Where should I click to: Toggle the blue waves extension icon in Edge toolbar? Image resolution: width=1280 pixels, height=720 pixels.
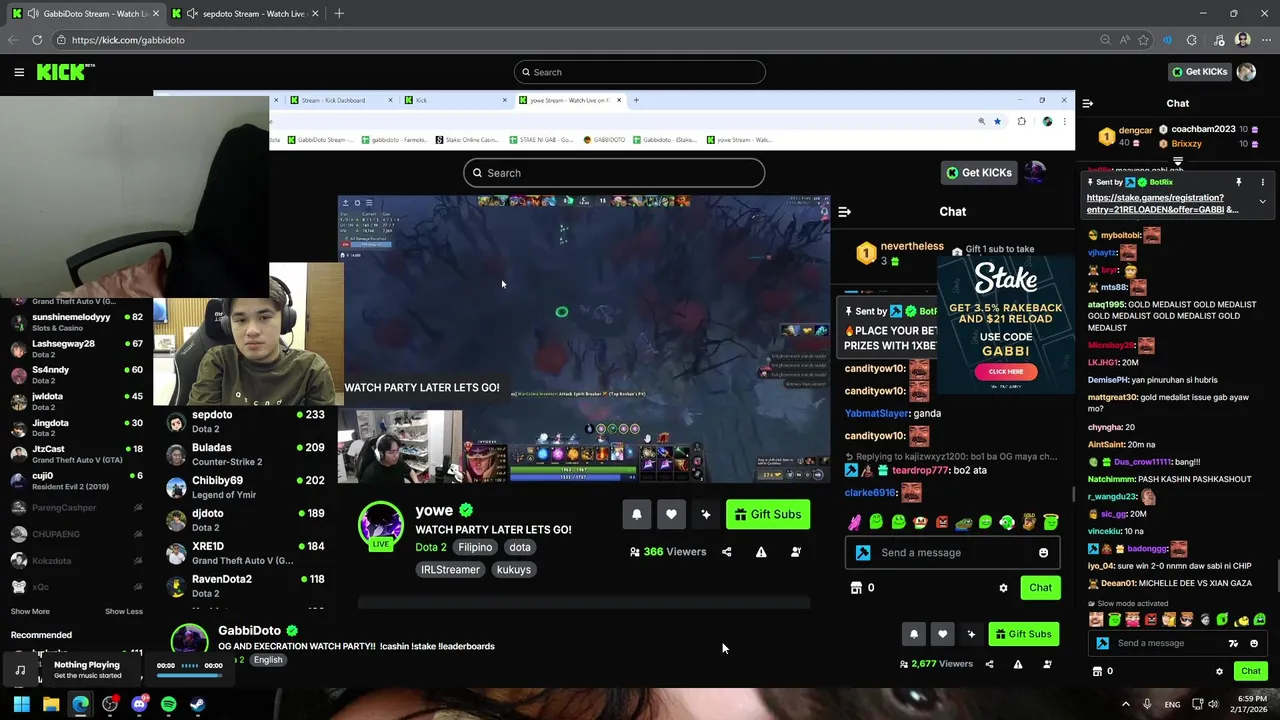pos(1167,40)
